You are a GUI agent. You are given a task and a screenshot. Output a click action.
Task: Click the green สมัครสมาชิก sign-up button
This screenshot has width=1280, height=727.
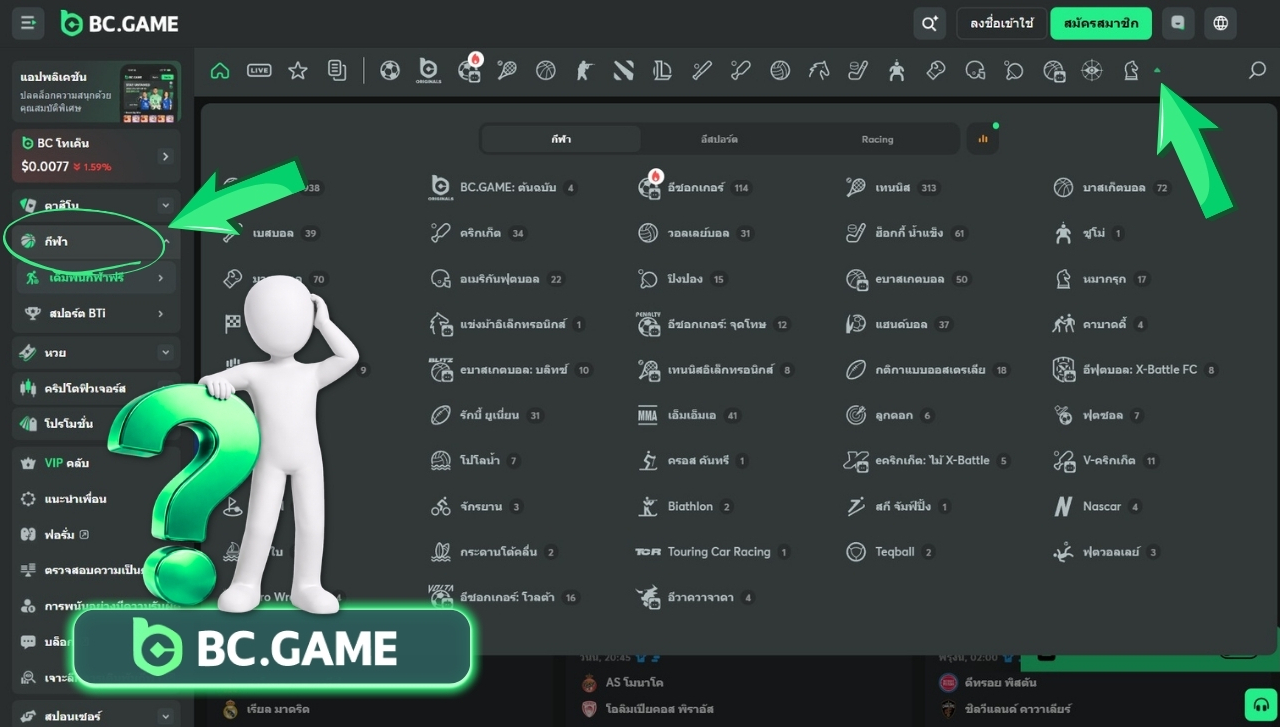[x=1101, y=23]
